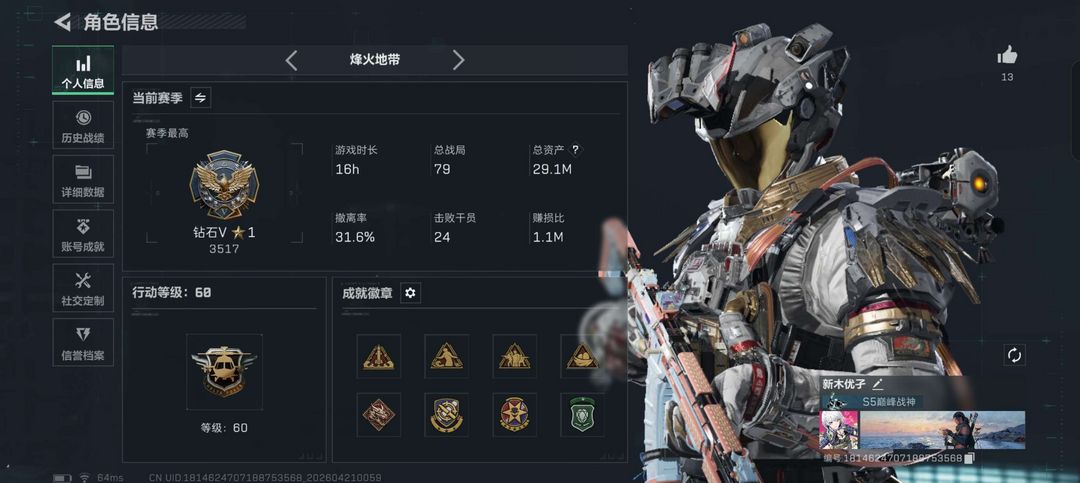Screen dimensions: 1080x483
Task: Toggle season view with the 当前赛季 swap icon
Action: [200, 98]
